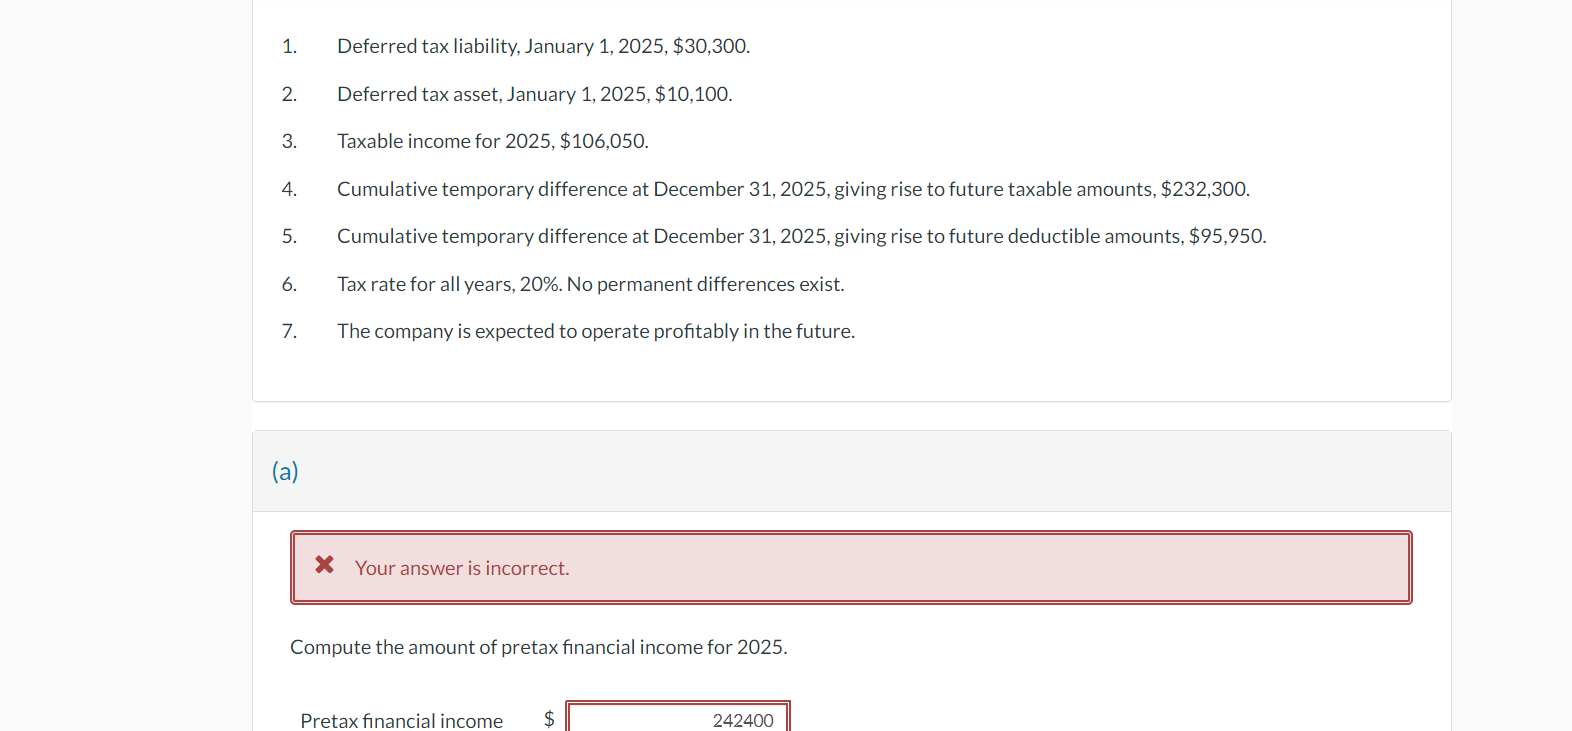Click item 3 showing taxable income $106,050

tap(493, 140)
